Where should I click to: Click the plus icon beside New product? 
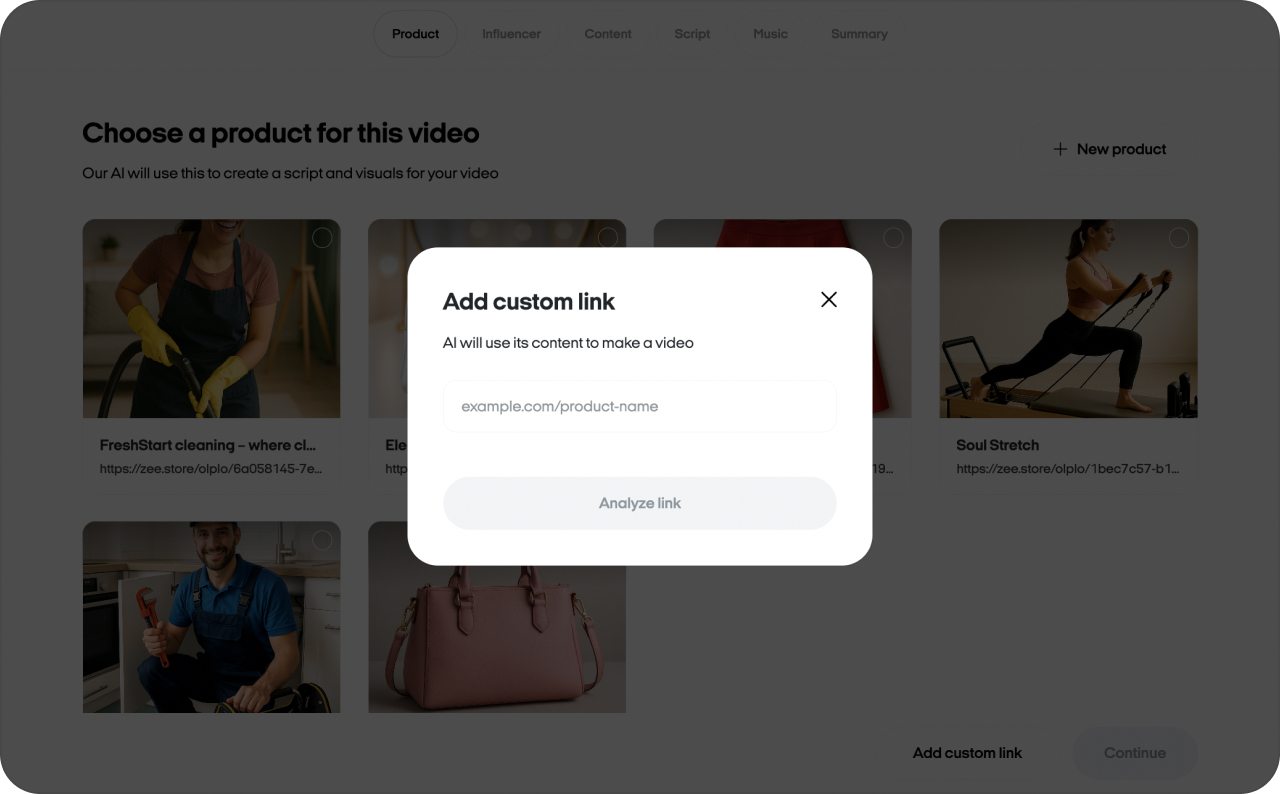pos(1060,148)
